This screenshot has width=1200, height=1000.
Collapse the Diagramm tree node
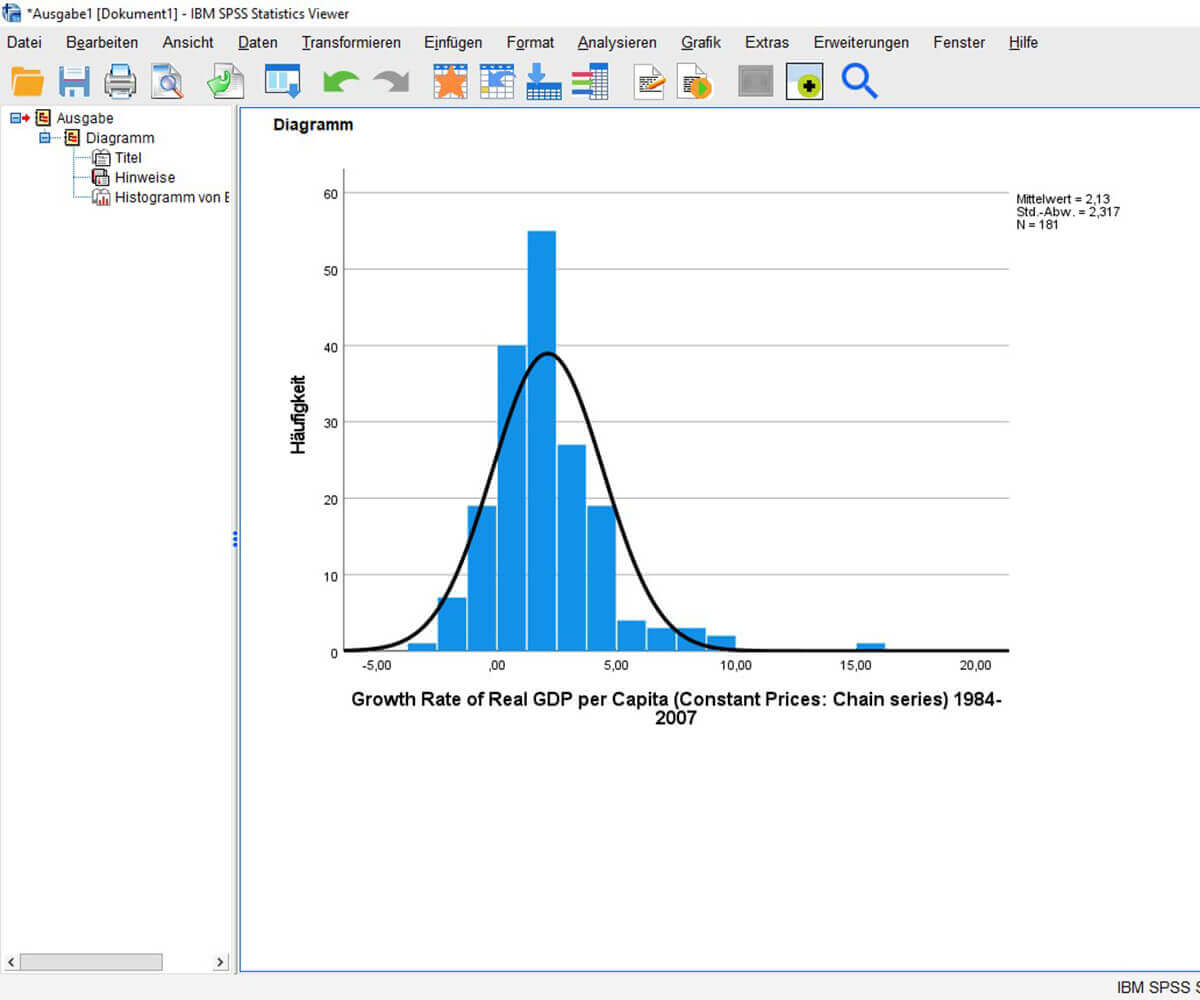[44, 138]
